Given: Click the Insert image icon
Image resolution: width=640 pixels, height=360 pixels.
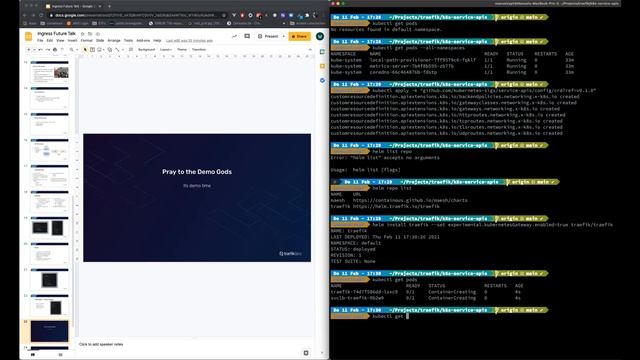Looking at the screenshot, I should tap(99, 49).
